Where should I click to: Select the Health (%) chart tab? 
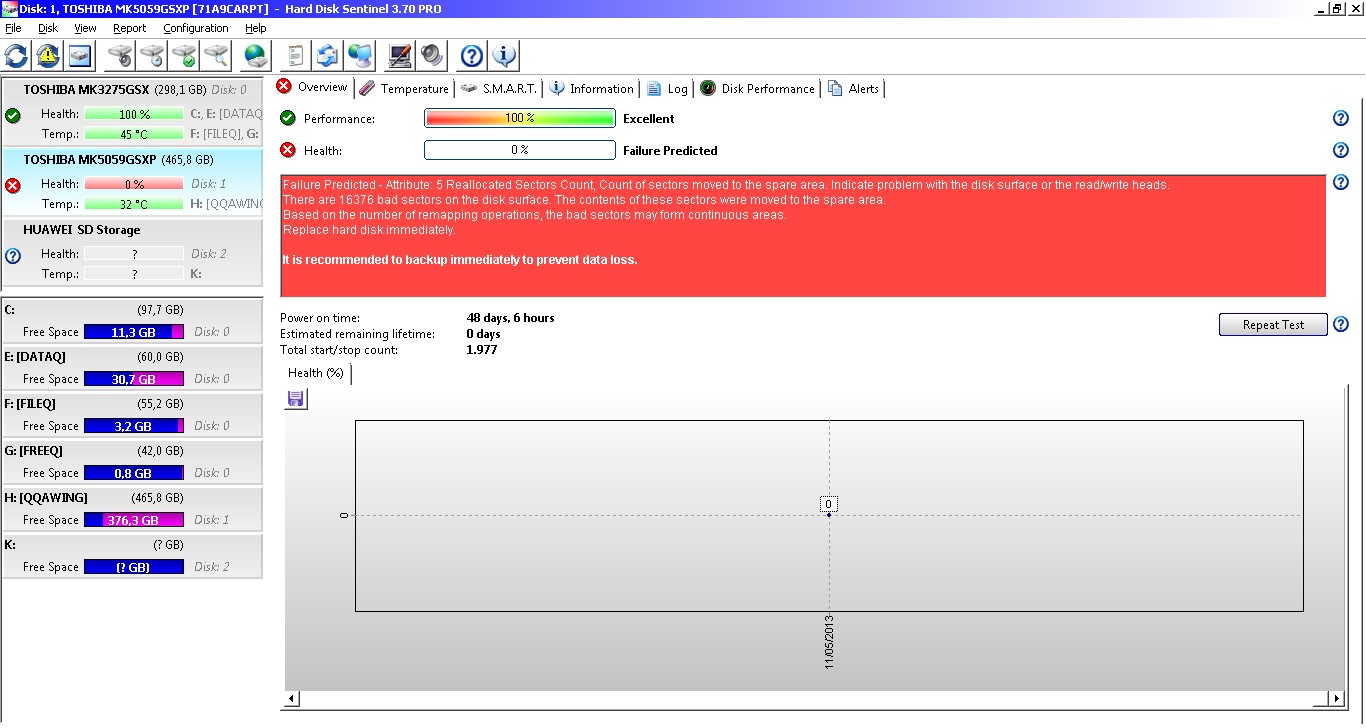click(316, 373)
